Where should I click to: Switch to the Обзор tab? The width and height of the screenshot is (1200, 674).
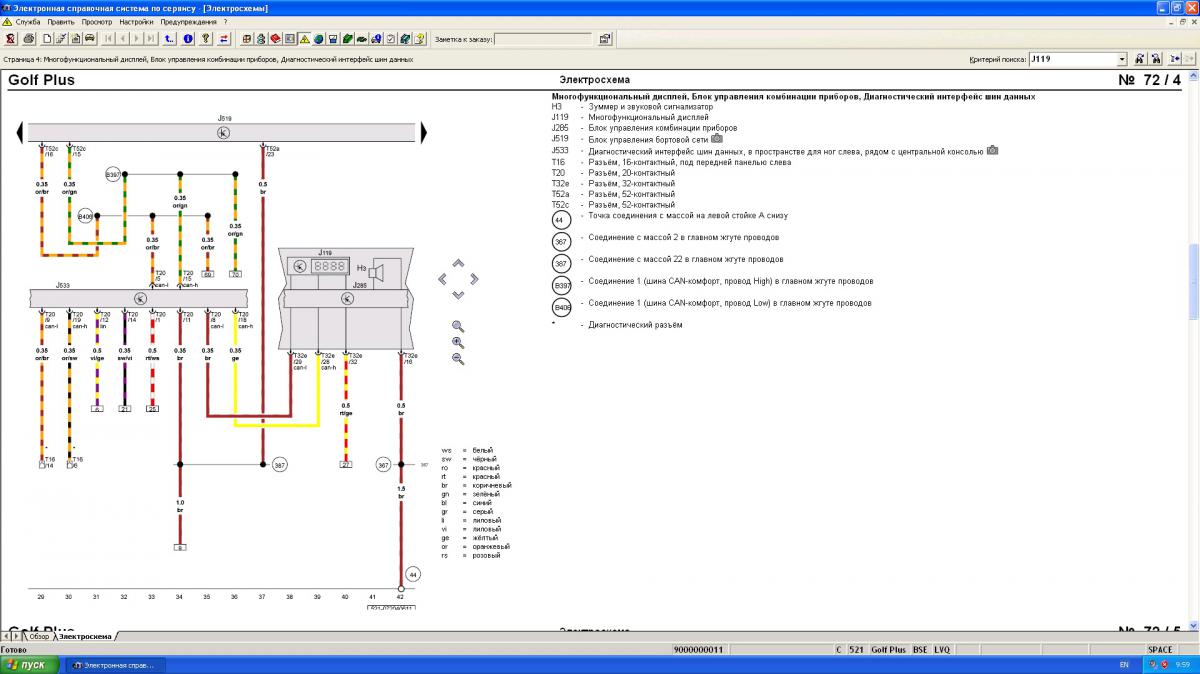click(39, 636)
